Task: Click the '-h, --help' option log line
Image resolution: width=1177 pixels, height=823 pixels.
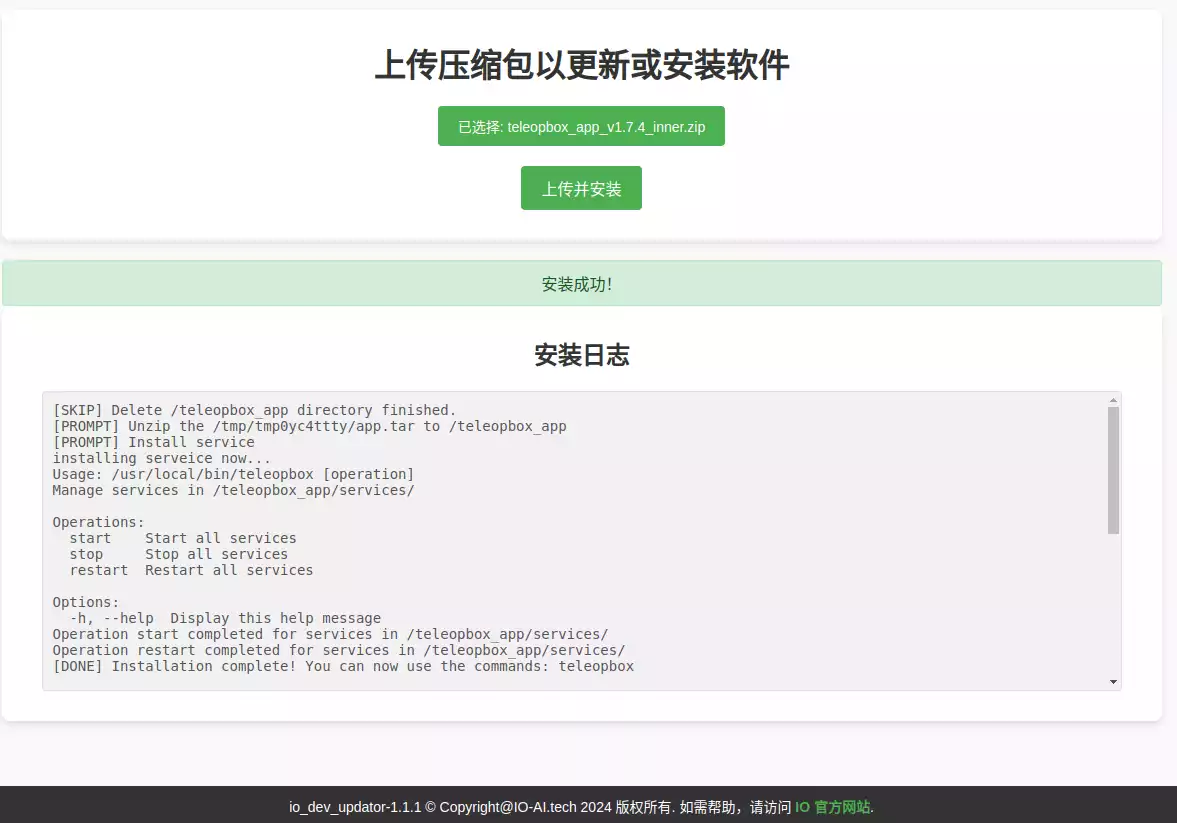Action: pos(225,618)
